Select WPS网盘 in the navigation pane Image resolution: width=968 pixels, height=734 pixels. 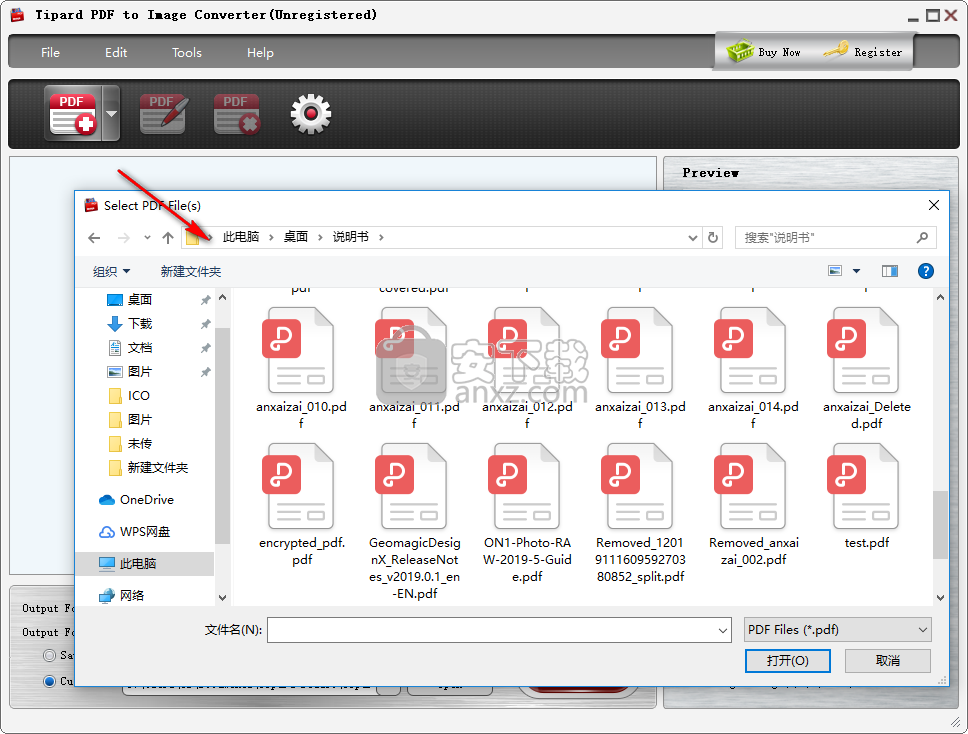144,532
